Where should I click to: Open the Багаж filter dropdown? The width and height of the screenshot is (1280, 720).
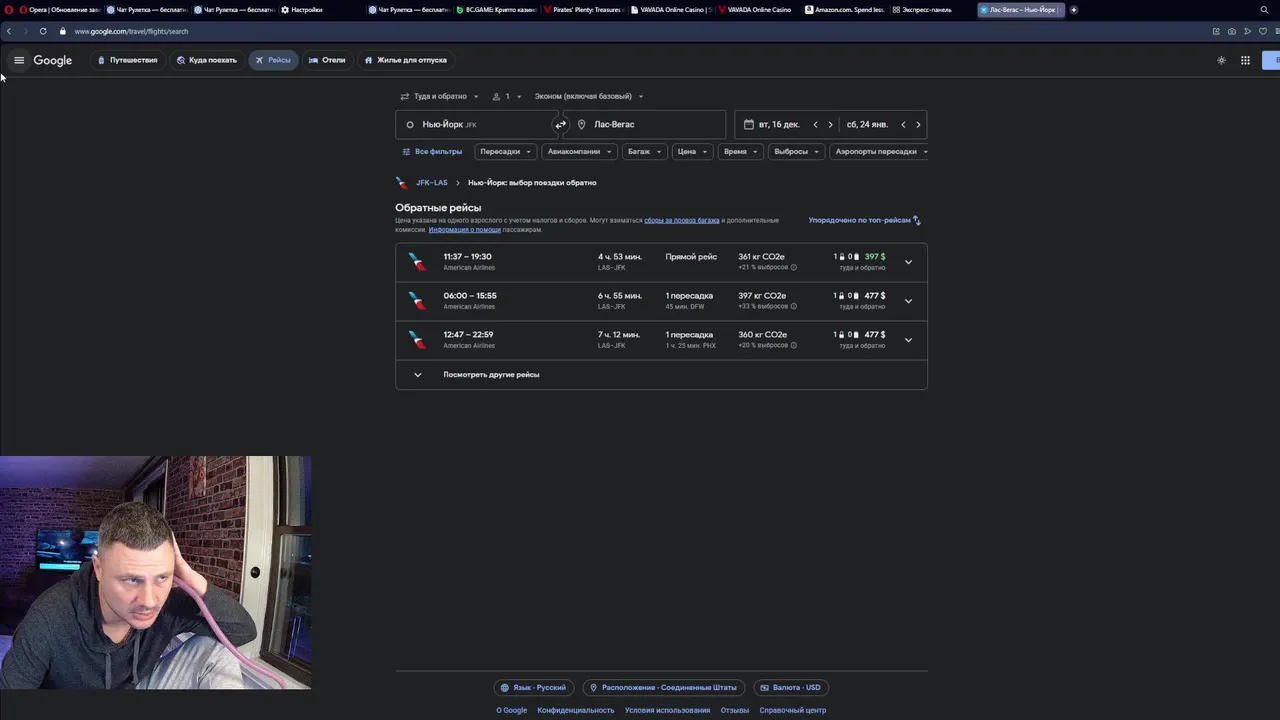(x=645, y=152)
